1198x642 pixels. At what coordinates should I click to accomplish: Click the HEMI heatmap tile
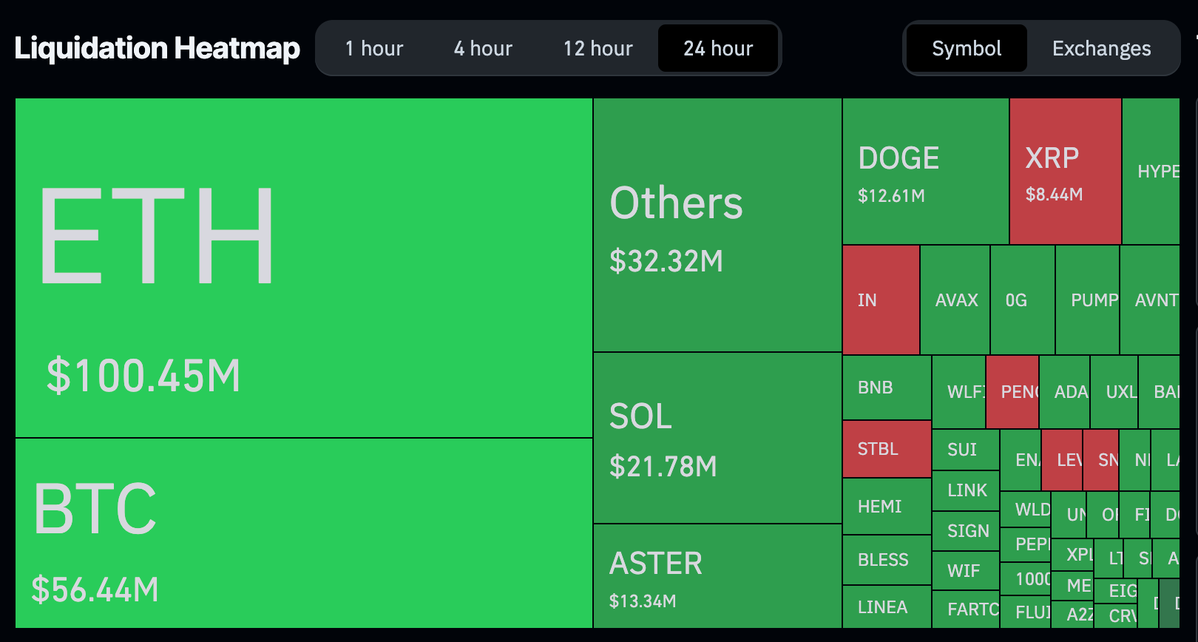pos(886,507)
